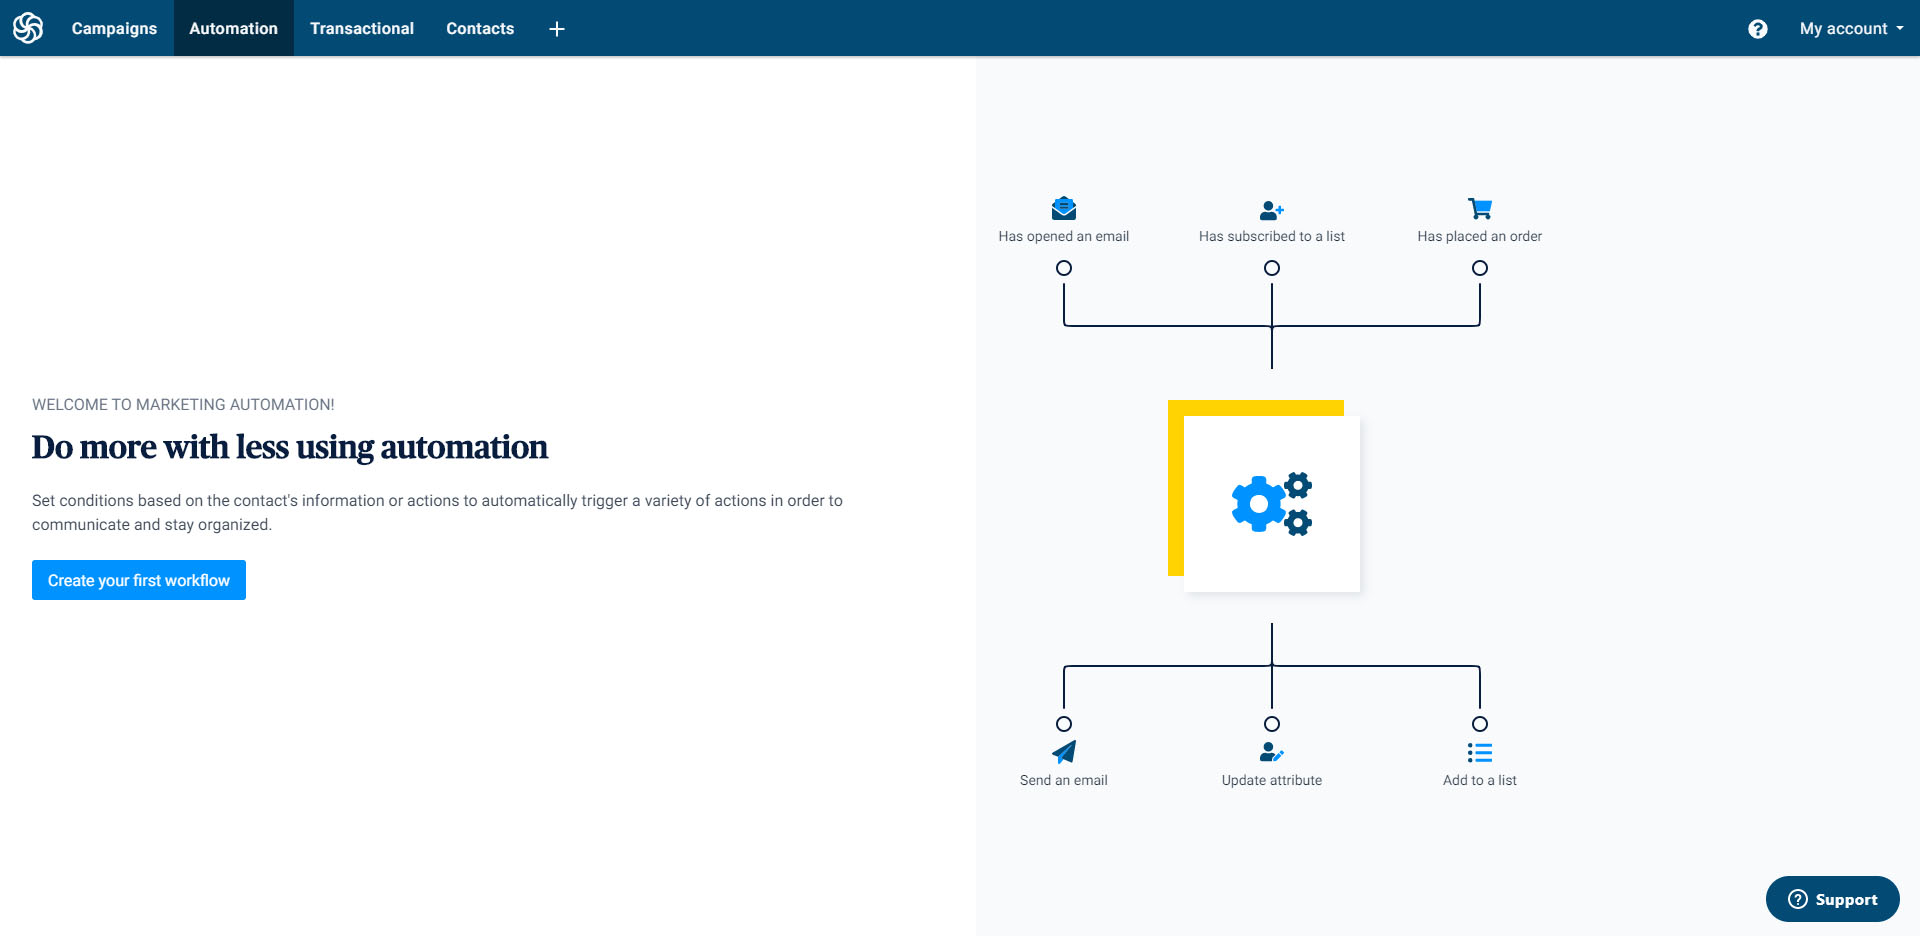Open the help question mark icon

tap(1757, 29)
